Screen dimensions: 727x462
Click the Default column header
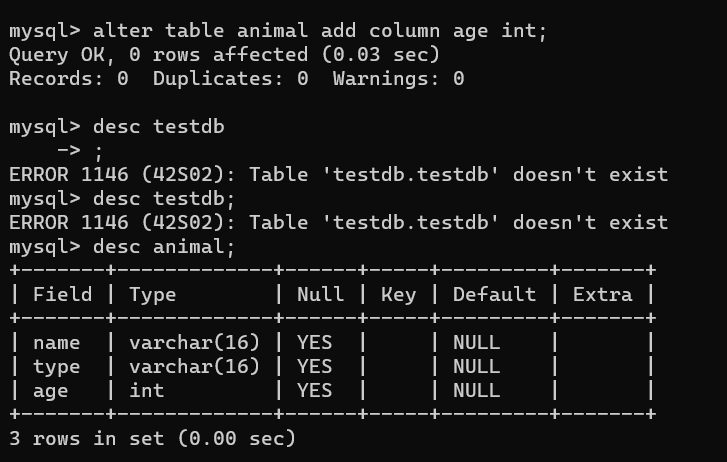click(x=494, y=295)
